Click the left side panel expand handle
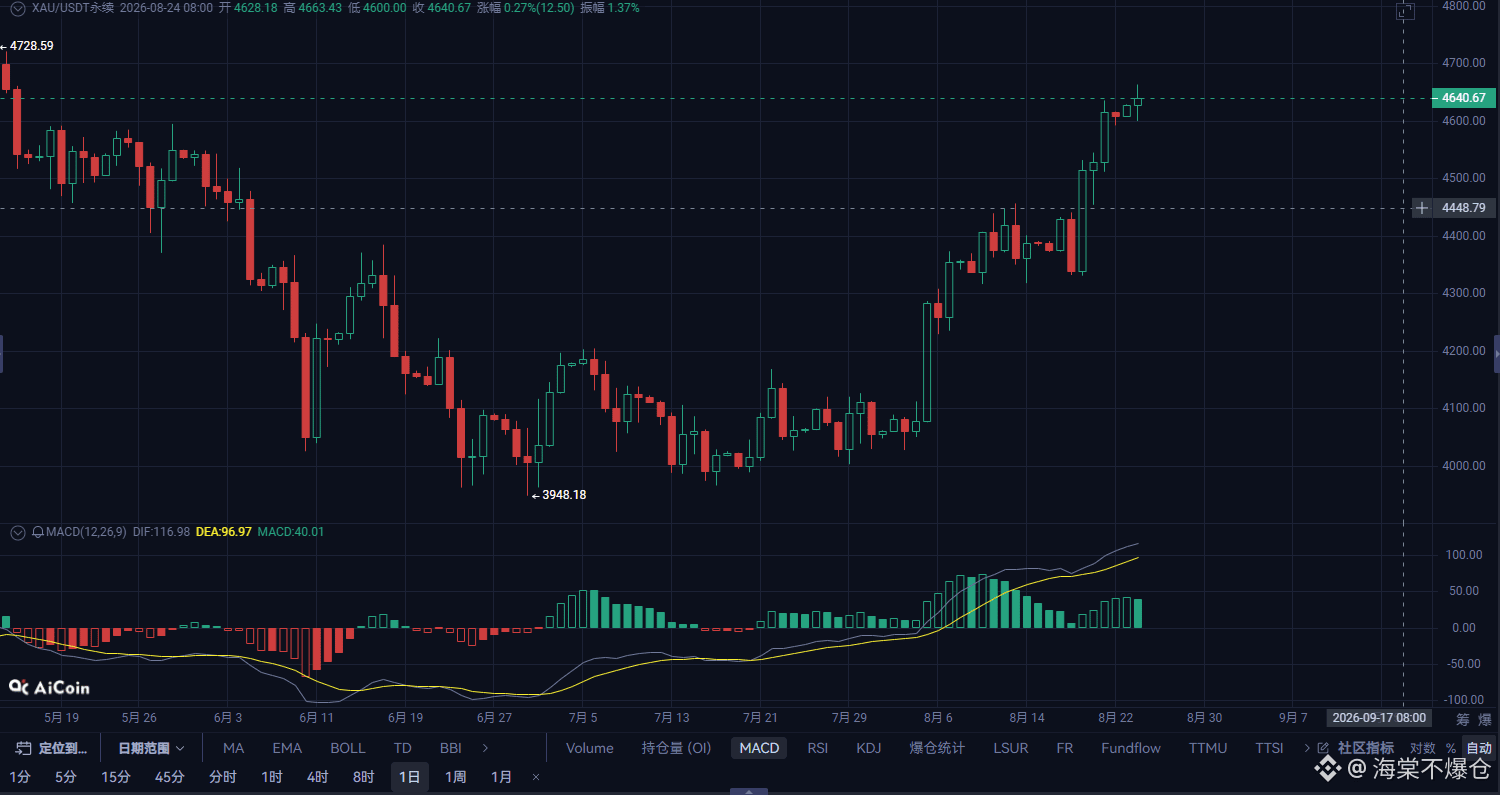This screenshot has width=1500, height=795. (2, 353)
